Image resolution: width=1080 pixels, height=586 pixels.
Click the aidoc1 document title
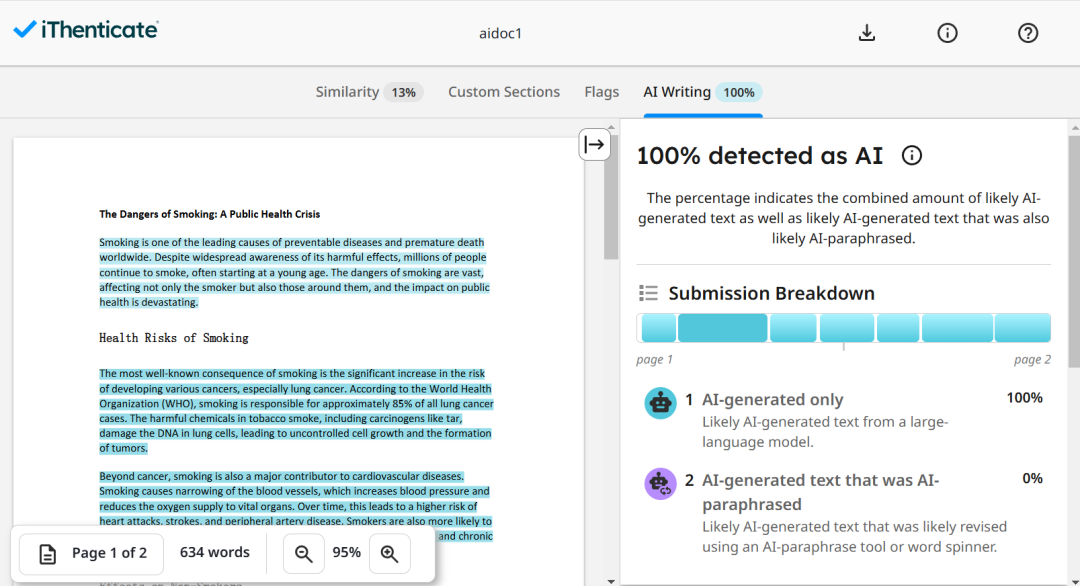pyautogui.click(x=501, y=34)
